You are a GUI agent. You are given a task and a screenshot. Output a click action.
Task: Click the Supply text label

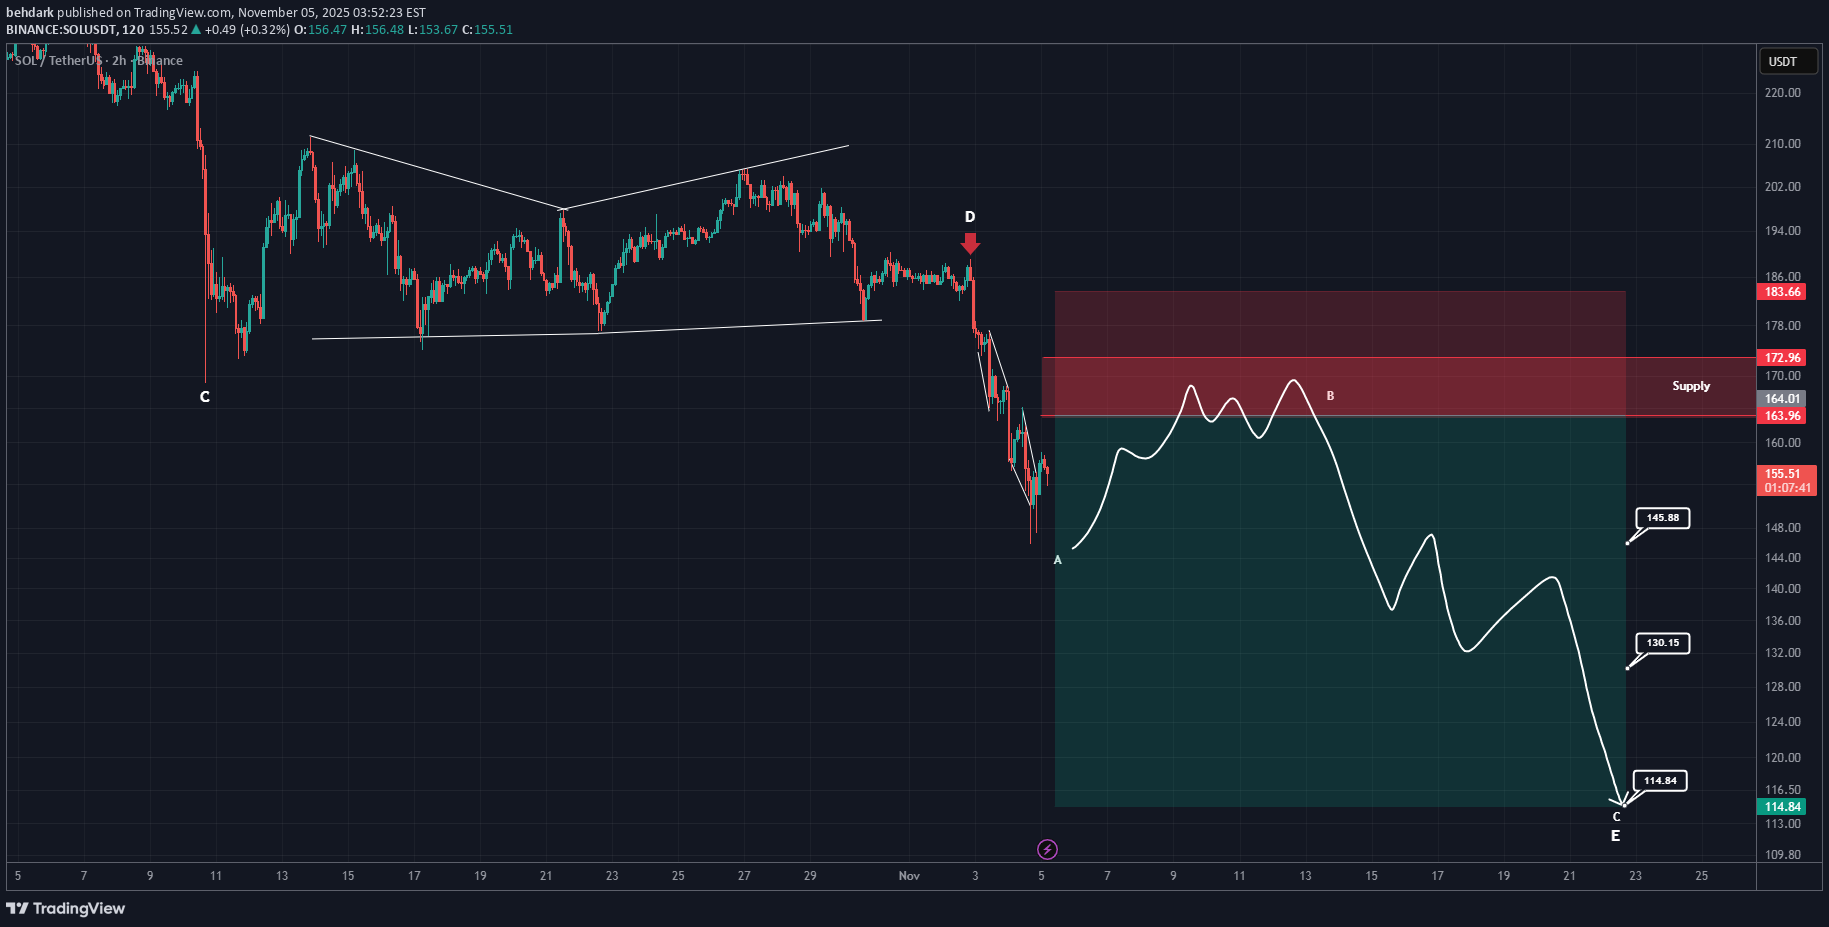tap(1690, 386)
